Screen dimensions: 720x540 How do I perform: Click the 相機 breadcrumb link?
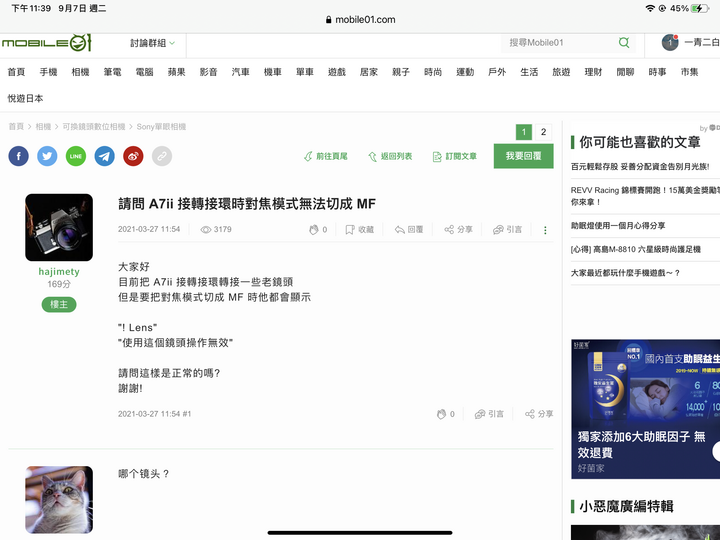click(43, 127)
